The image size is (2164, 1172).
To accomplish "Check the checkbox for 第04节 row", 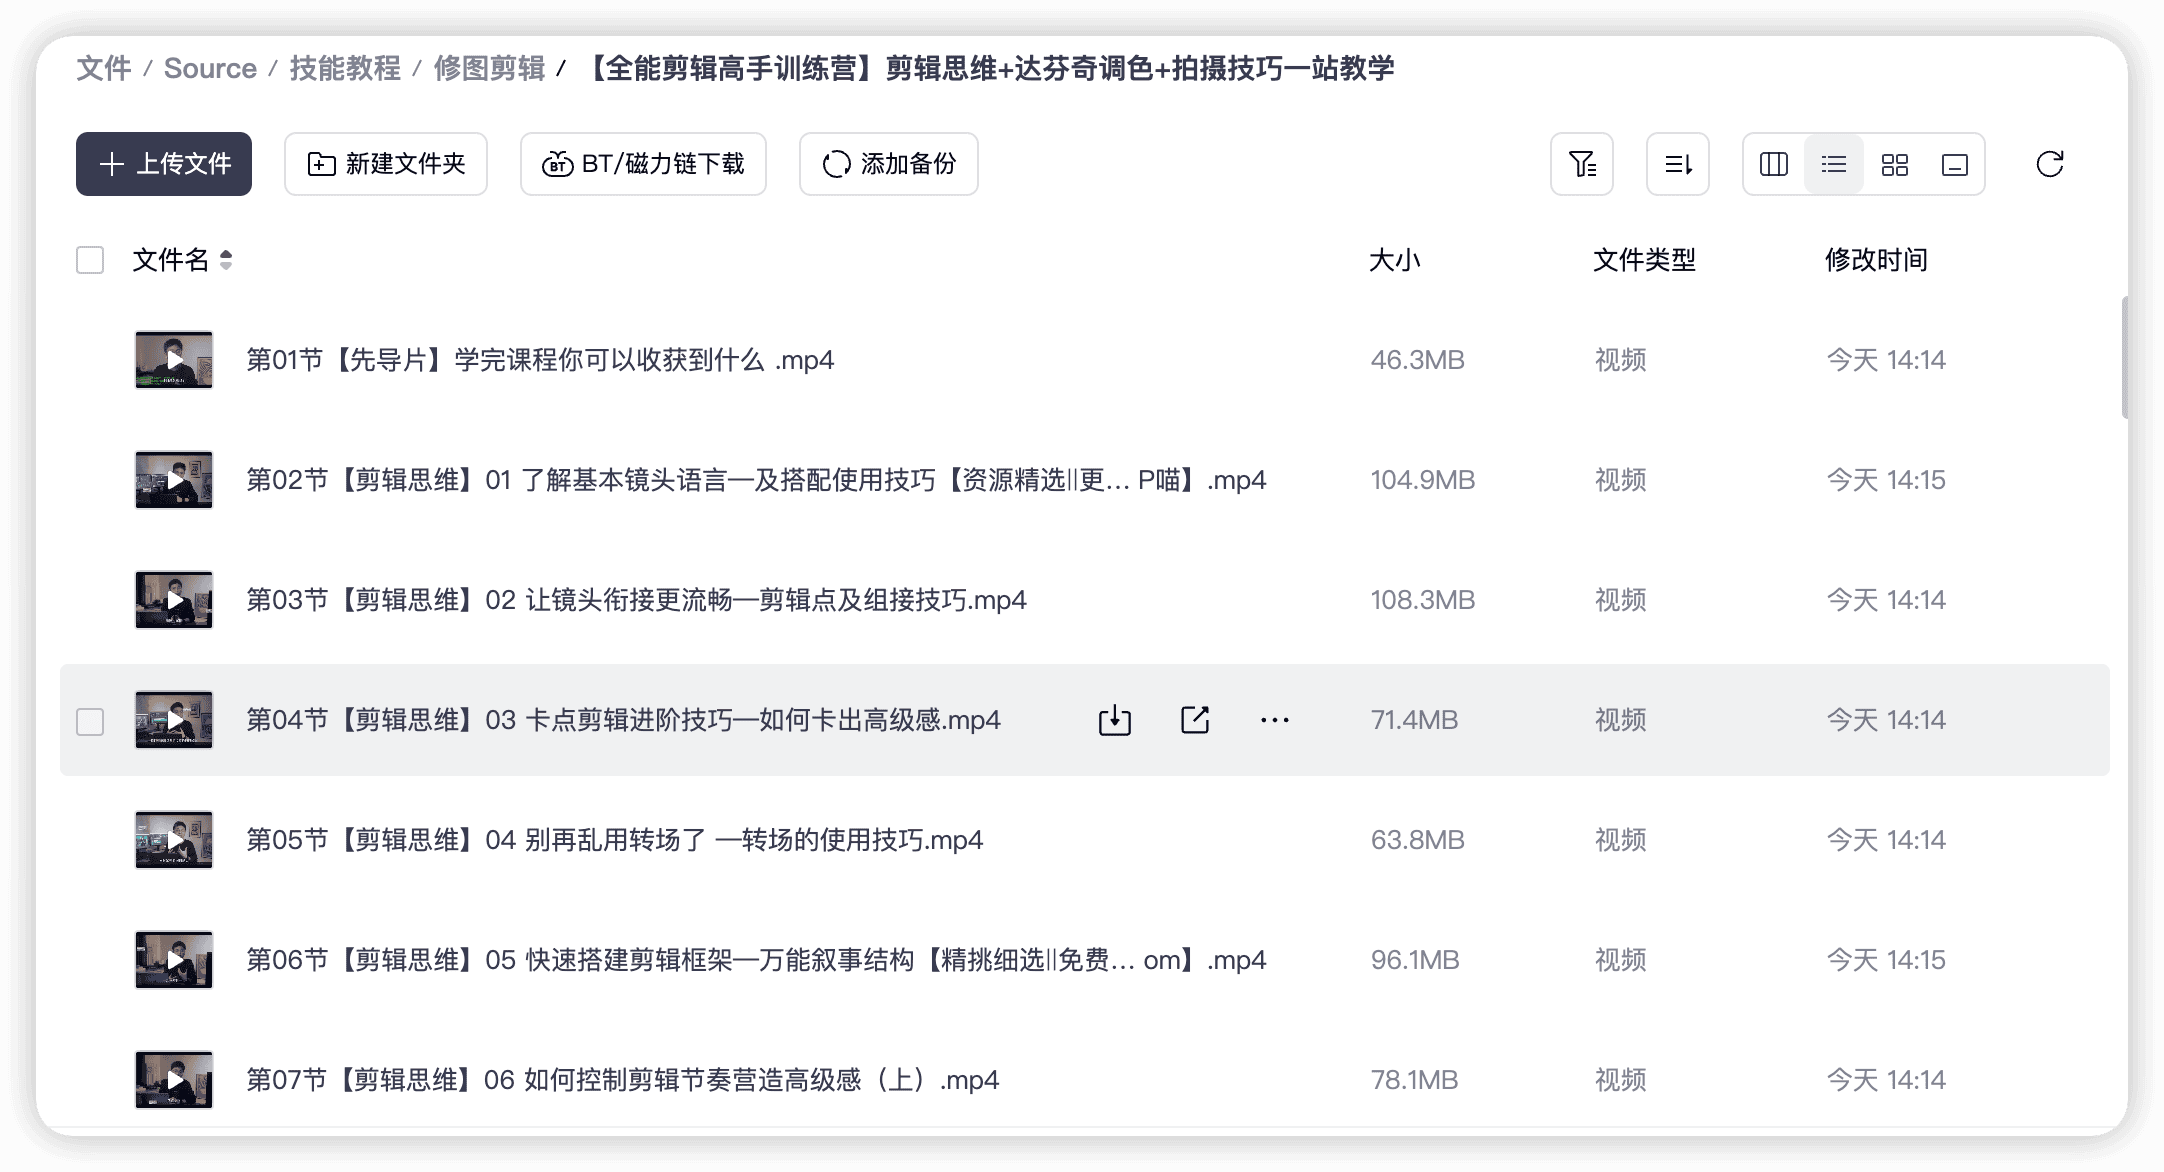I will tap(90, 719).
